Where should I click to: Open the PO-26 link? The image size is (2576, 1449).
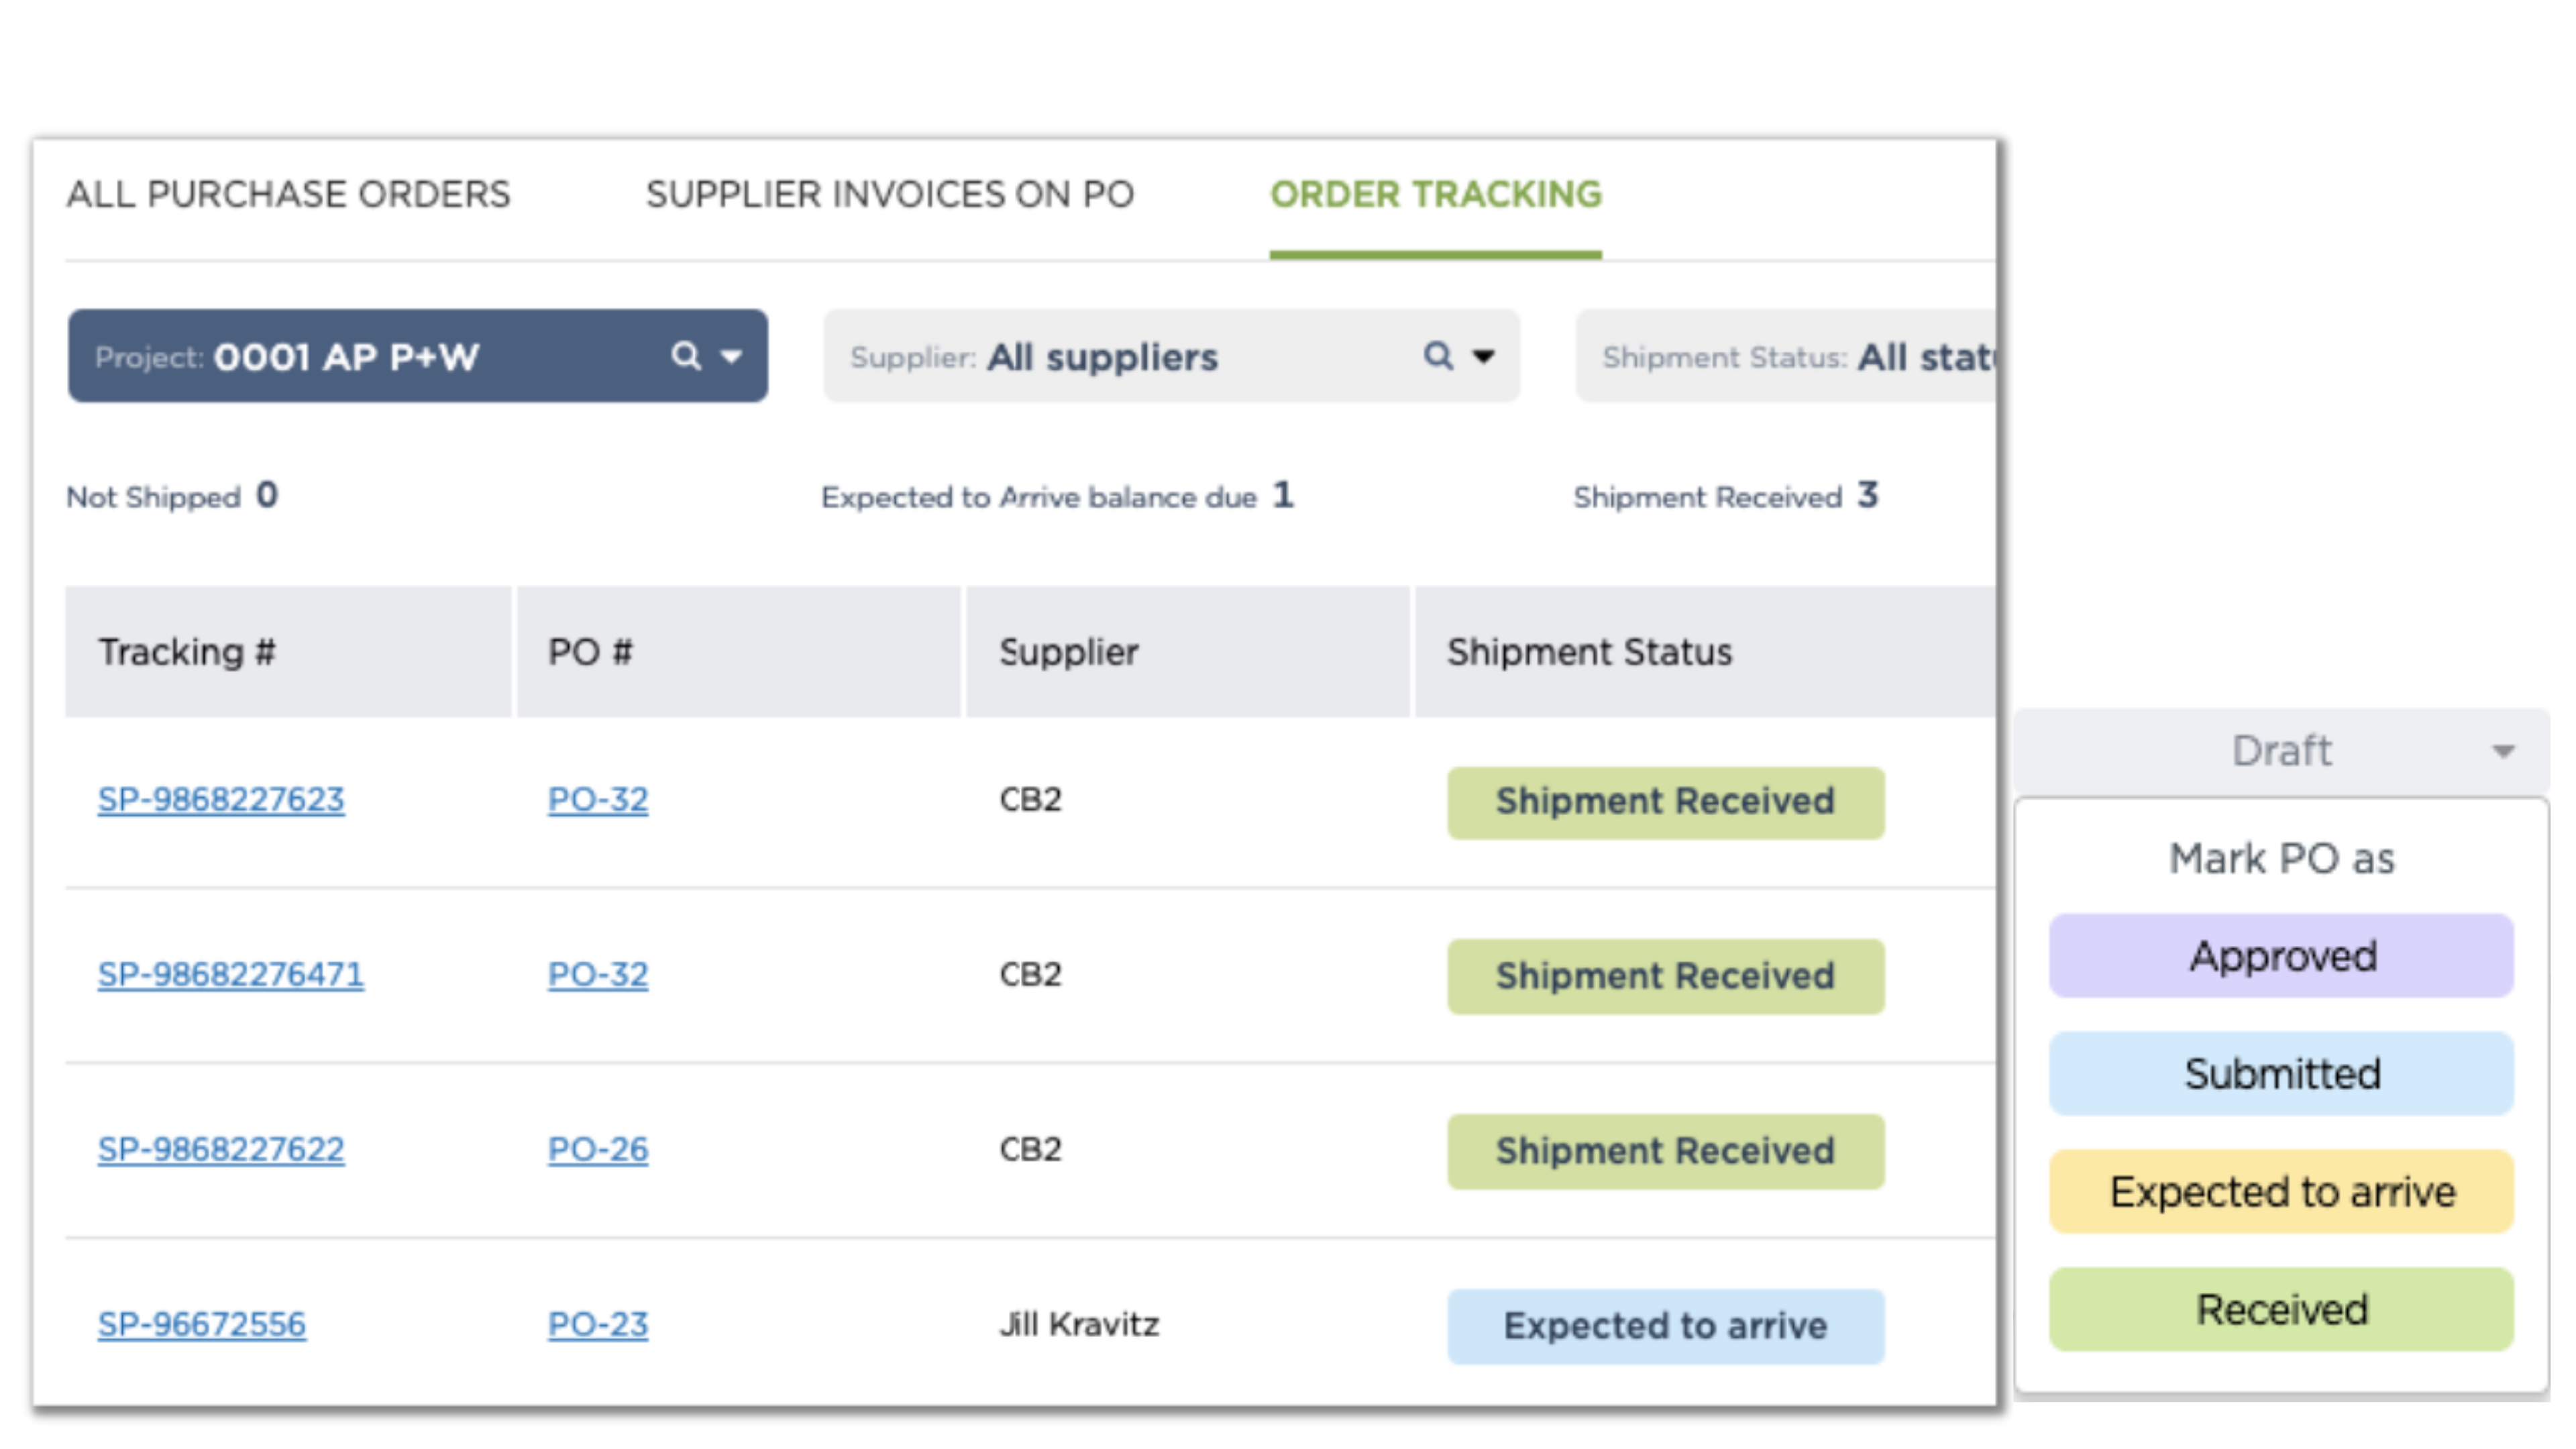click(598, 1150)
